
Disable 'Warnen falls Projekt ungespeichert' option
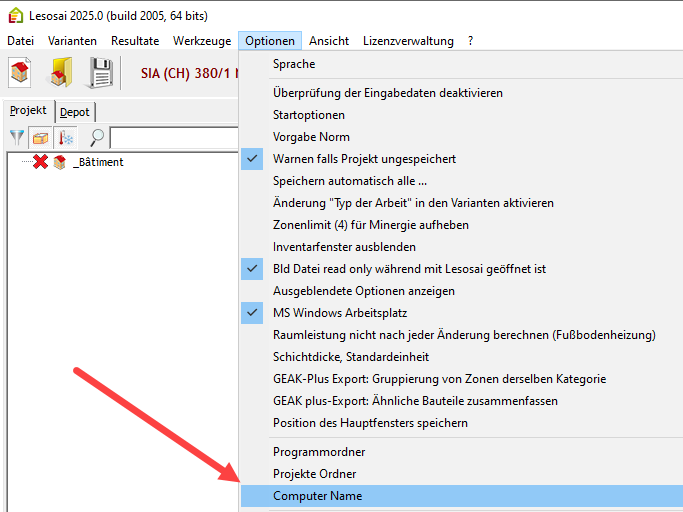[365, 159]
